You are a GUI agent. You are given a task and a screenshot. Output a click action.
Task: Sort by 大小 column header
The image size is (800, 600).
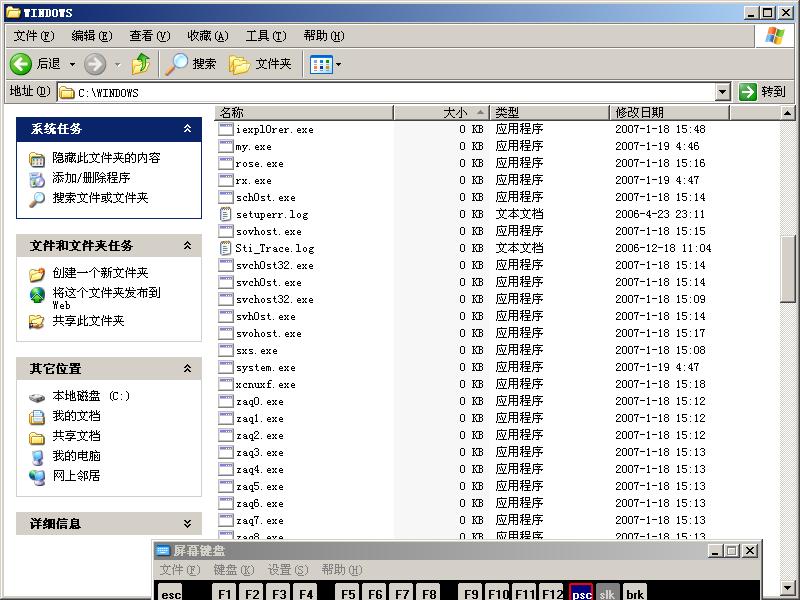click(442, 112)
